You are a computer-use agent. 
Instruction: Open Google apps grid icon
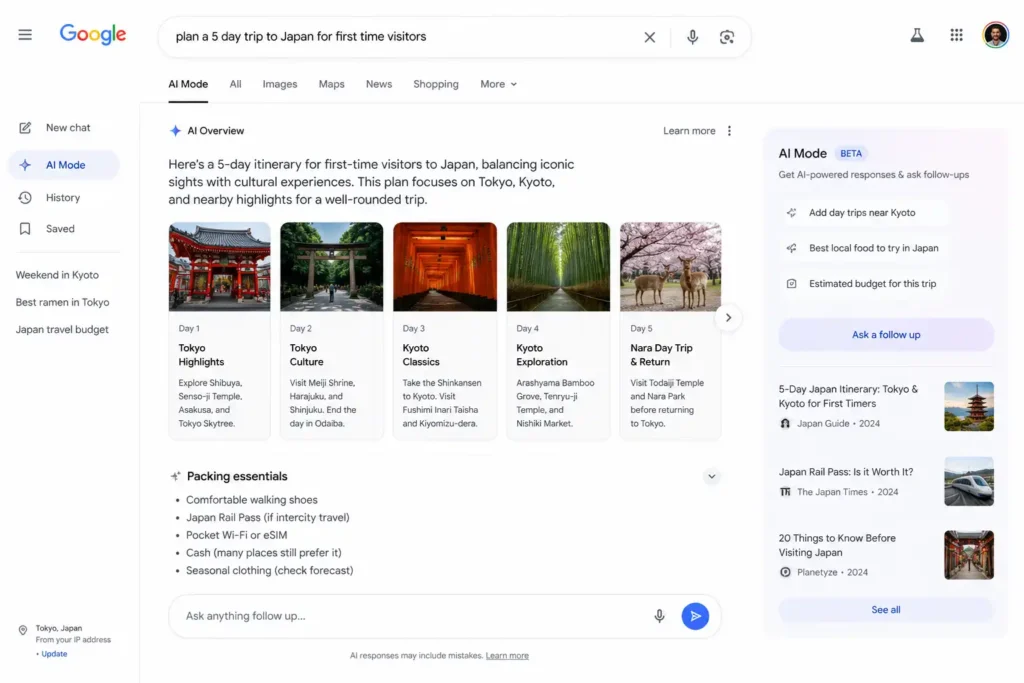point(956,35)
